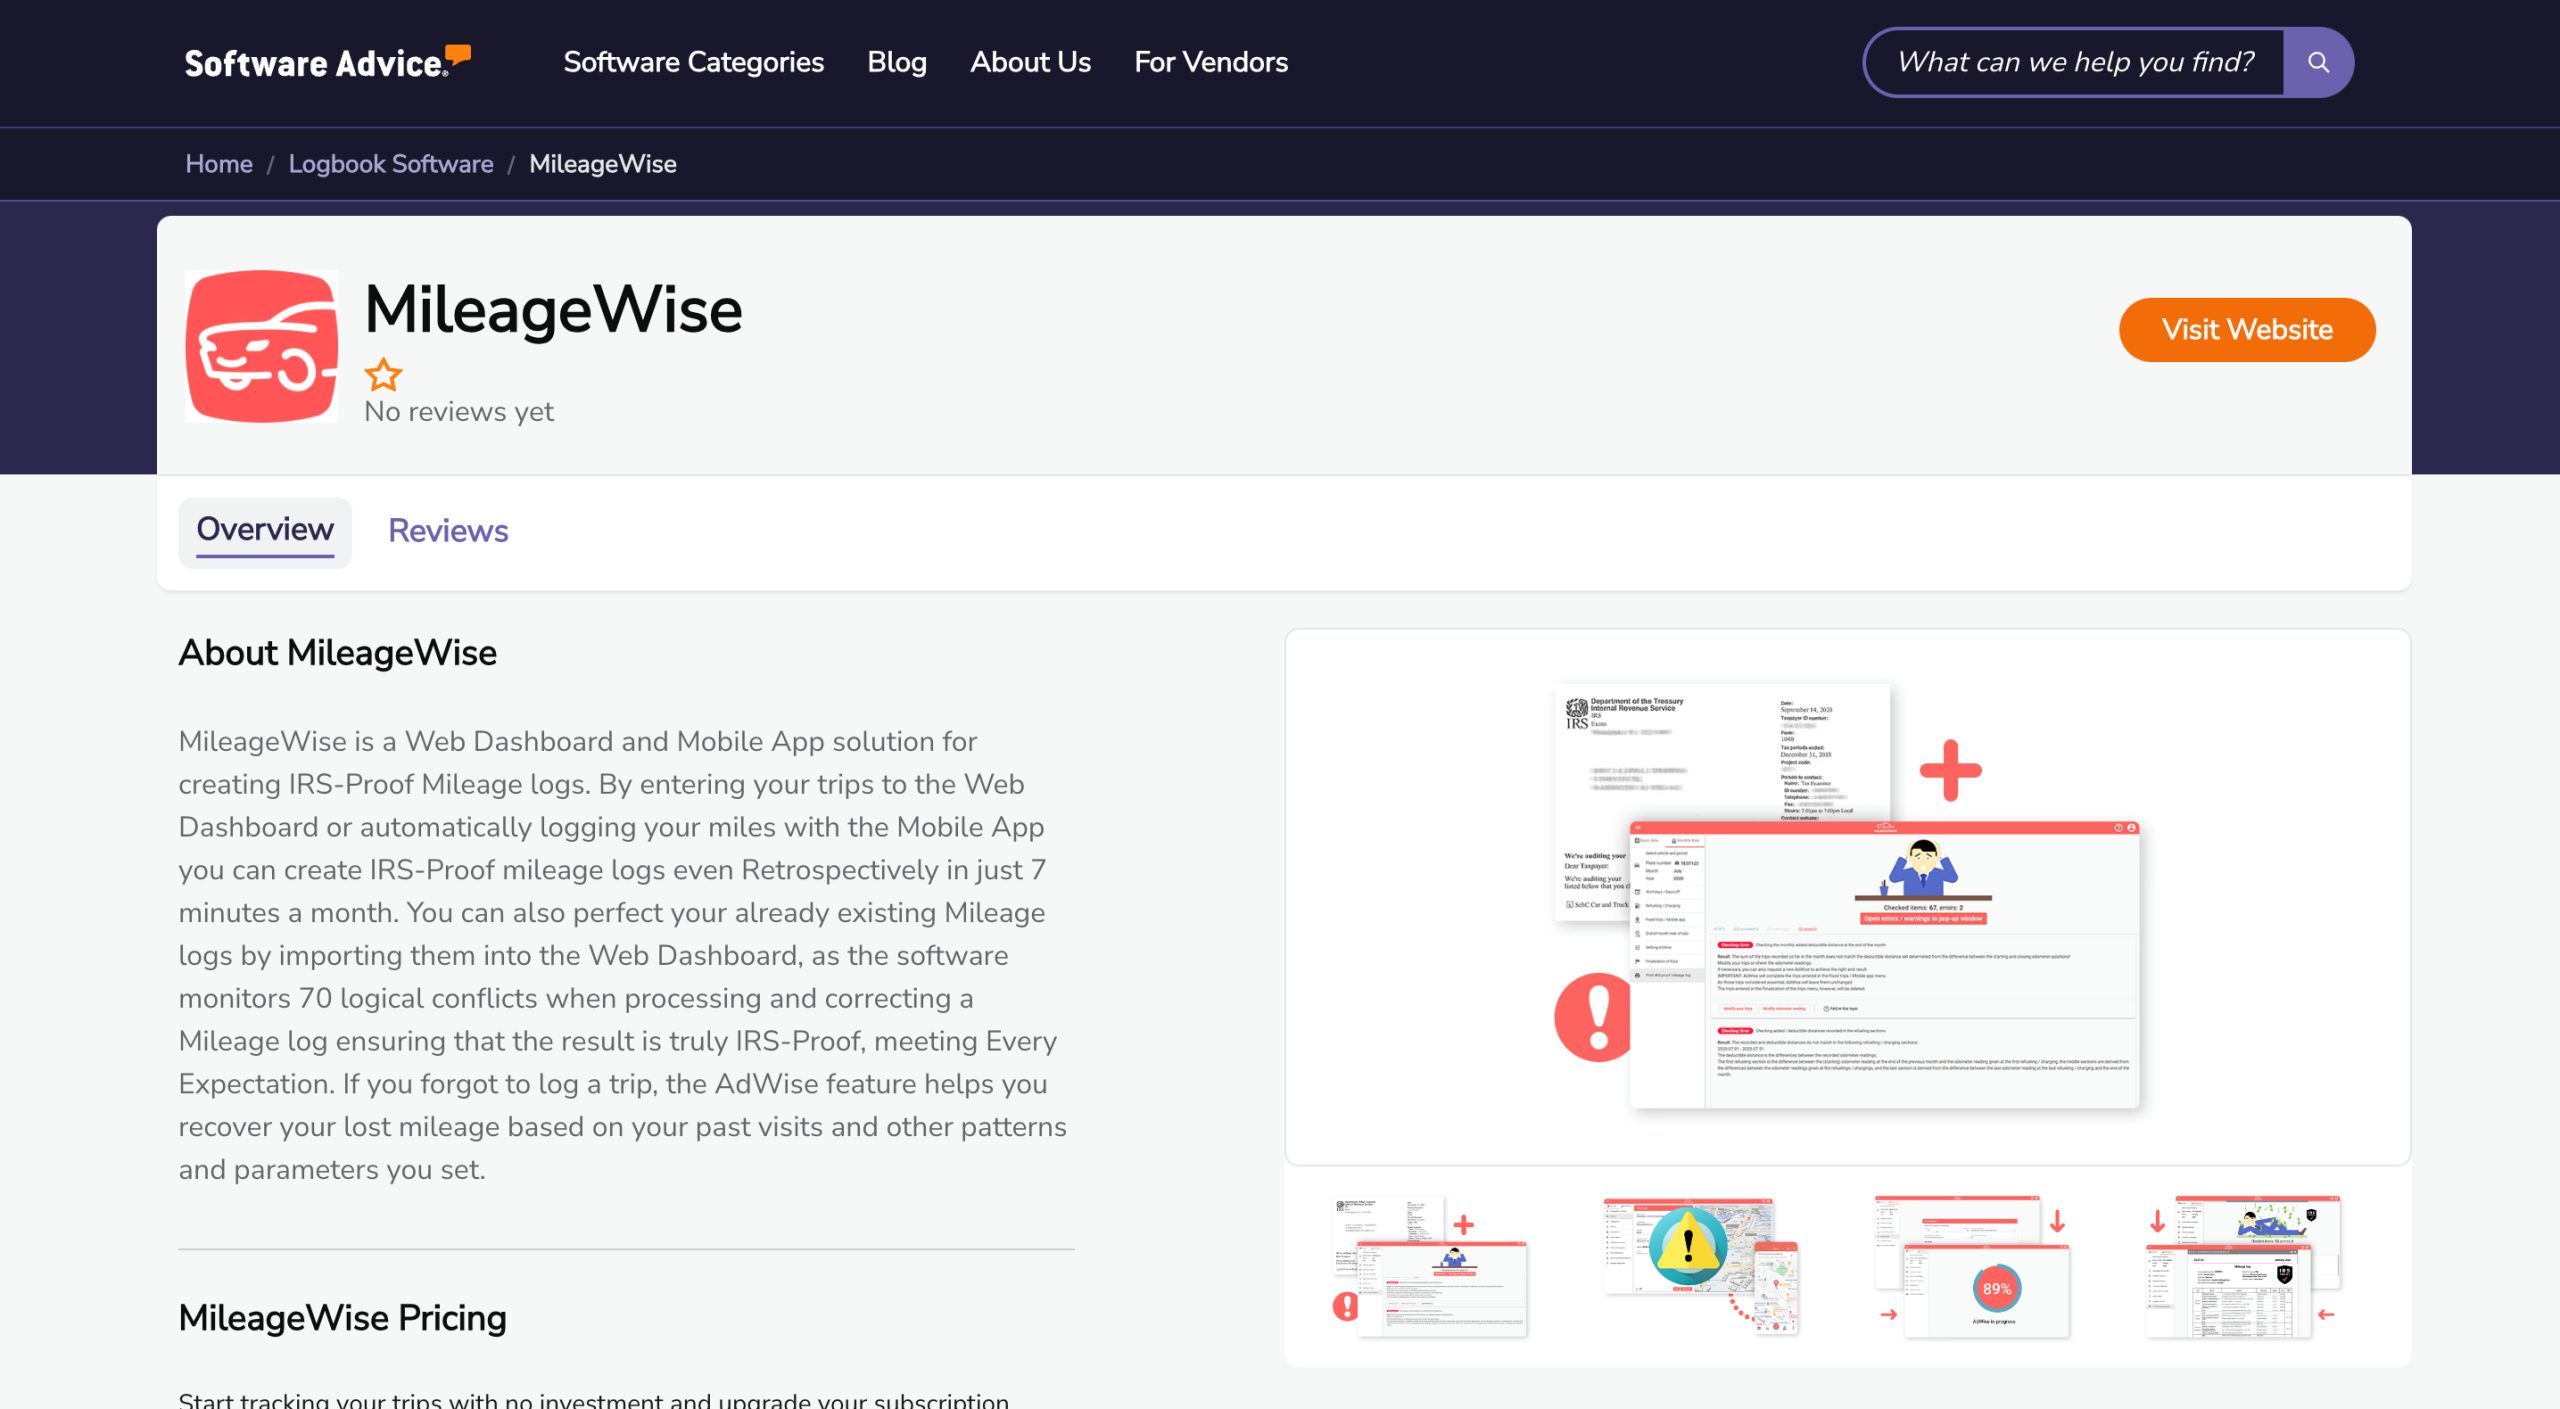
Task: Click the search input field
Action: tap(2074, 61)
